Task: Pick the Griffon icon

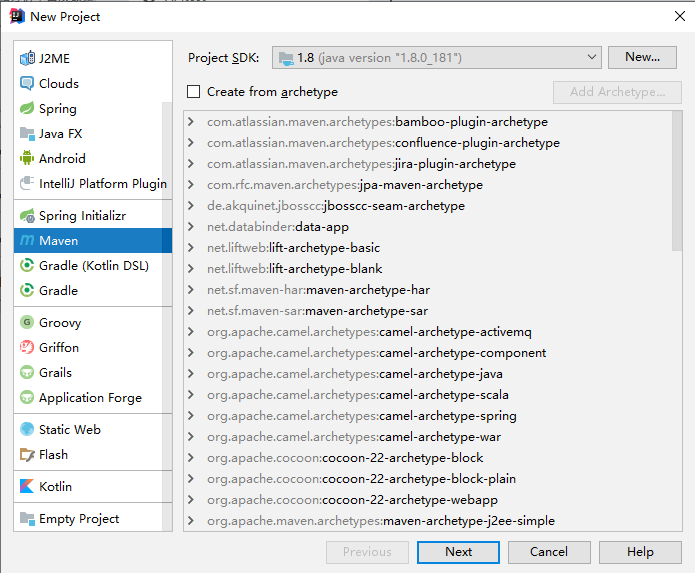Action: [x=27, y=347]
